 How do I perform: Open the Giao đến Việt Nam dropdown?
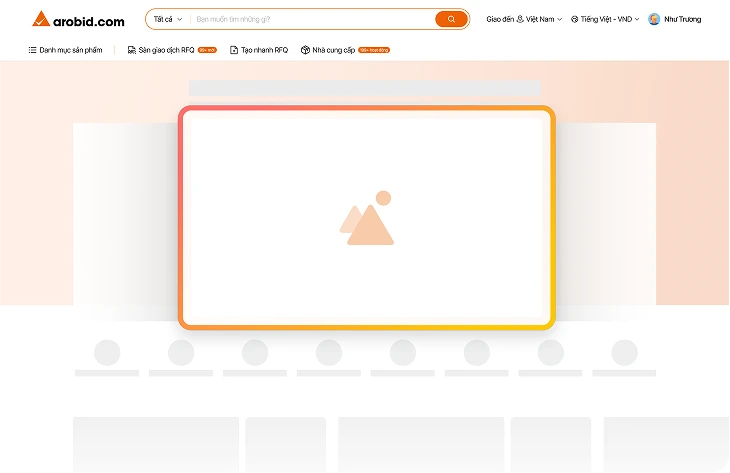[523, 19]
